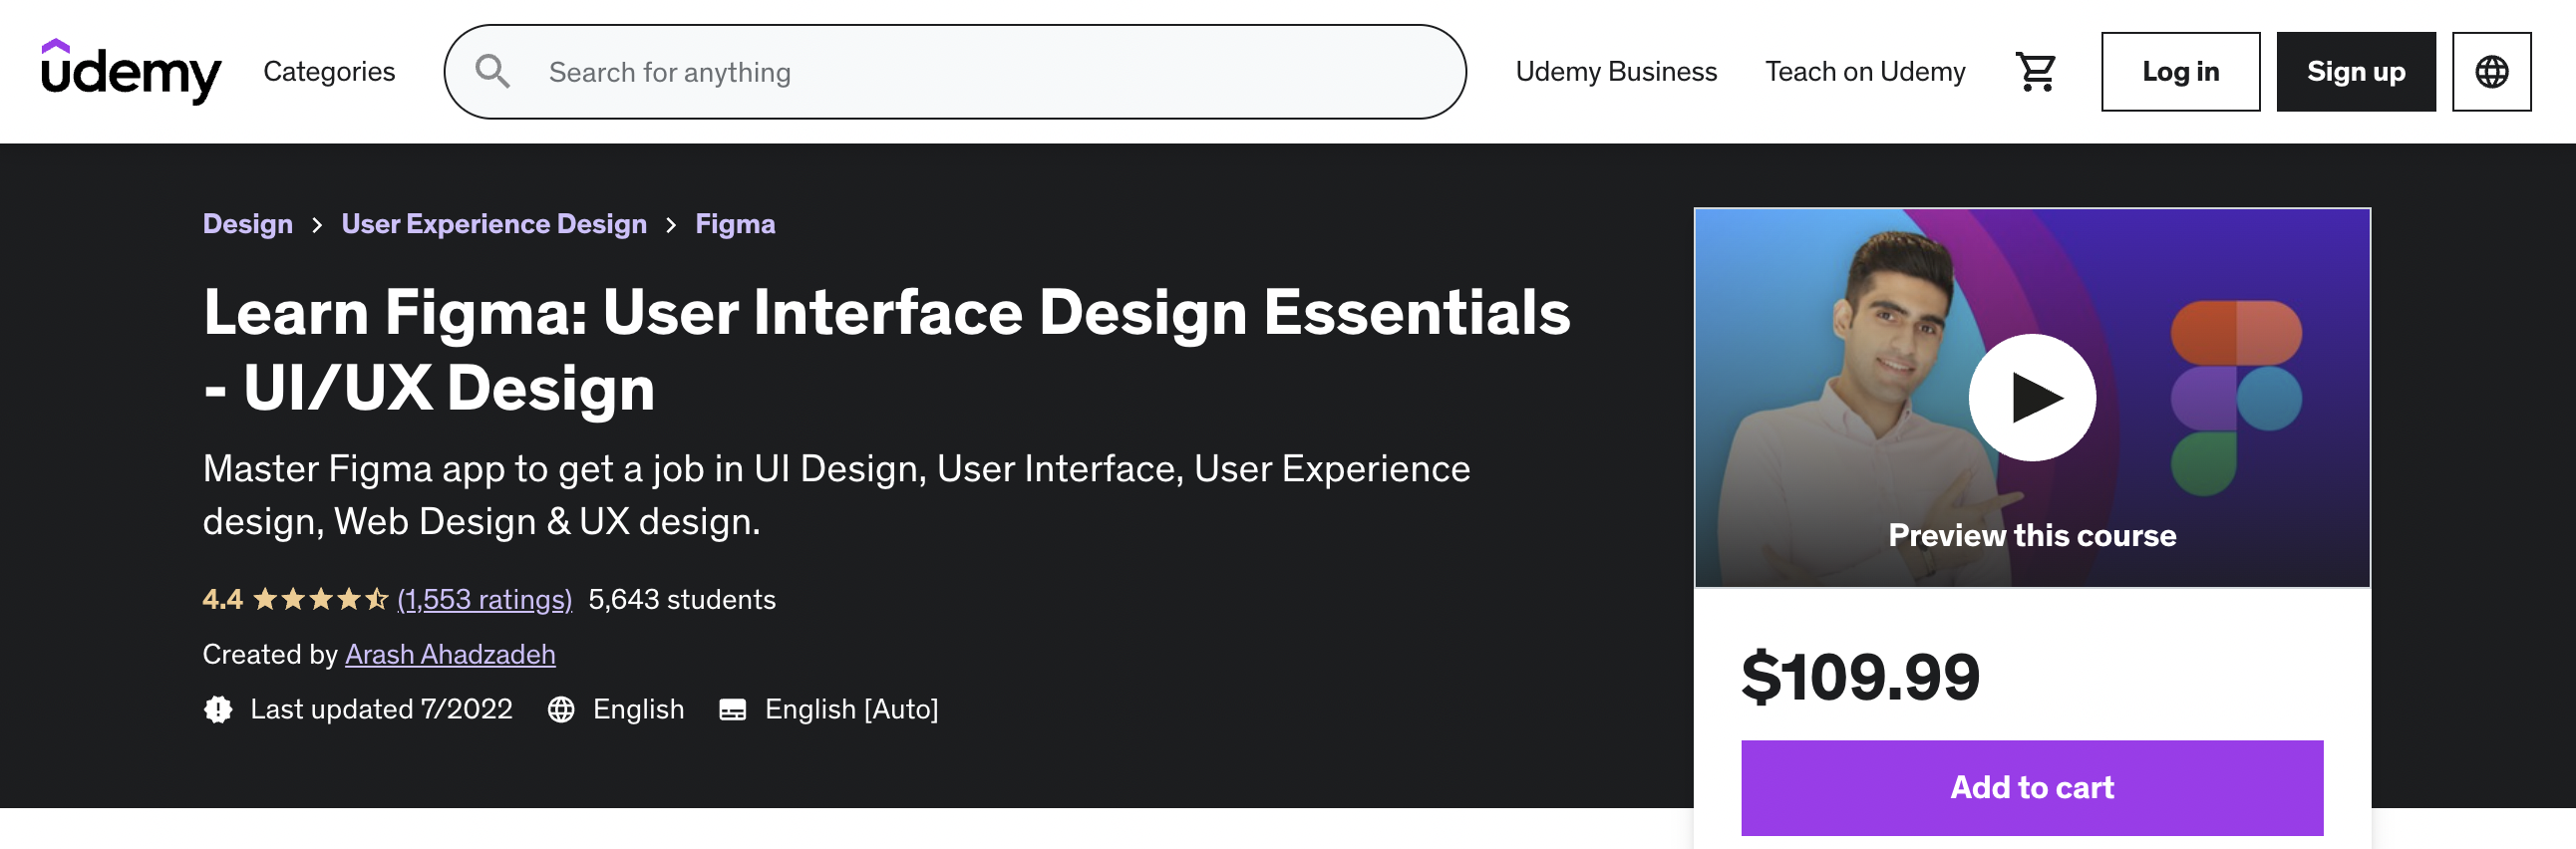Image resolution: width=2576 pixels, height=849 pixels.
Task: Go to the Figma breadcrumb
Action: (x=735, y=224)
